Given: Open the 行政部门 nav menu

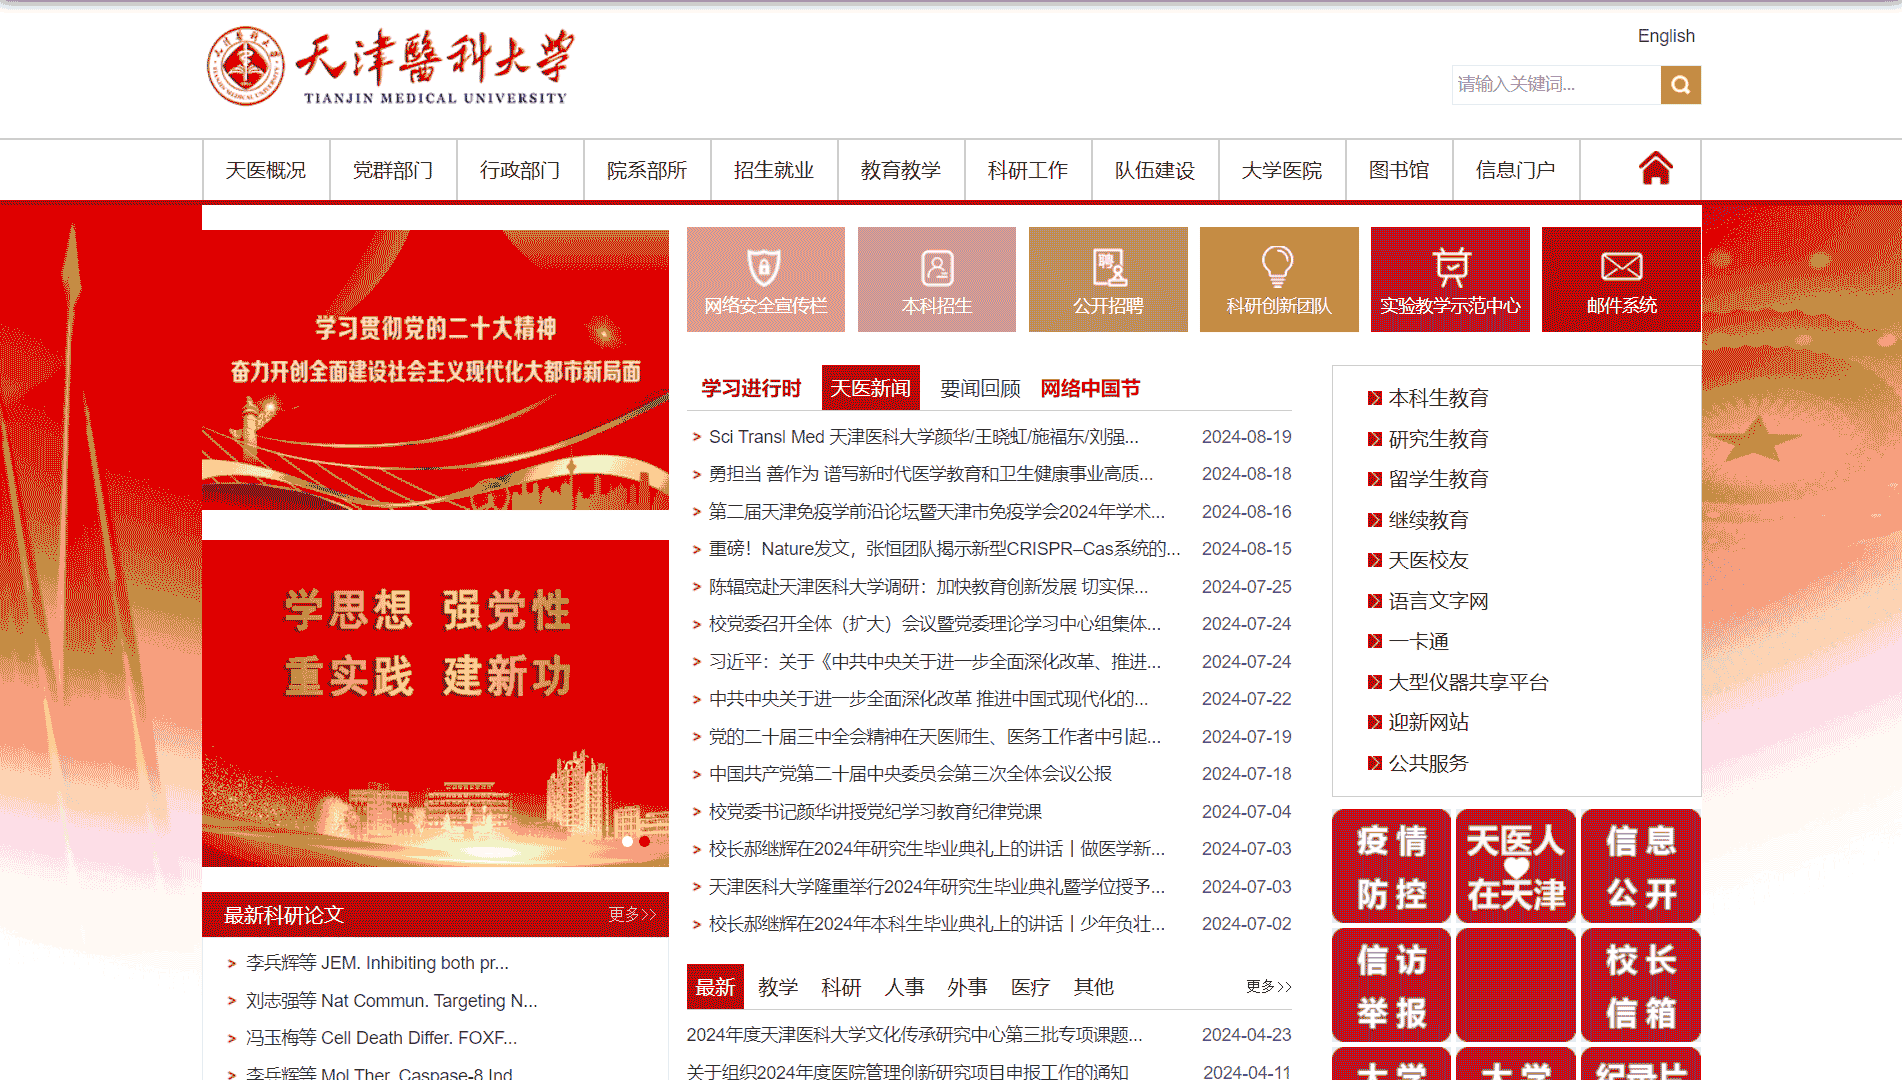Looking at the screenshot, I should [x=520, y=170].
